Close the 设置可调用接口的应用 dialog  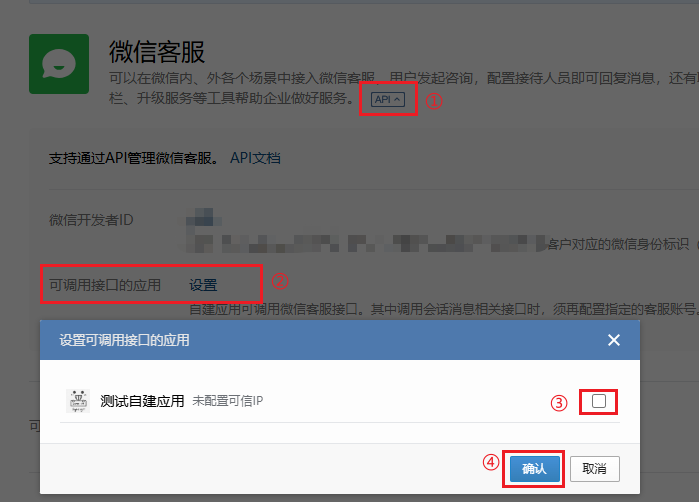coord(614,340)
